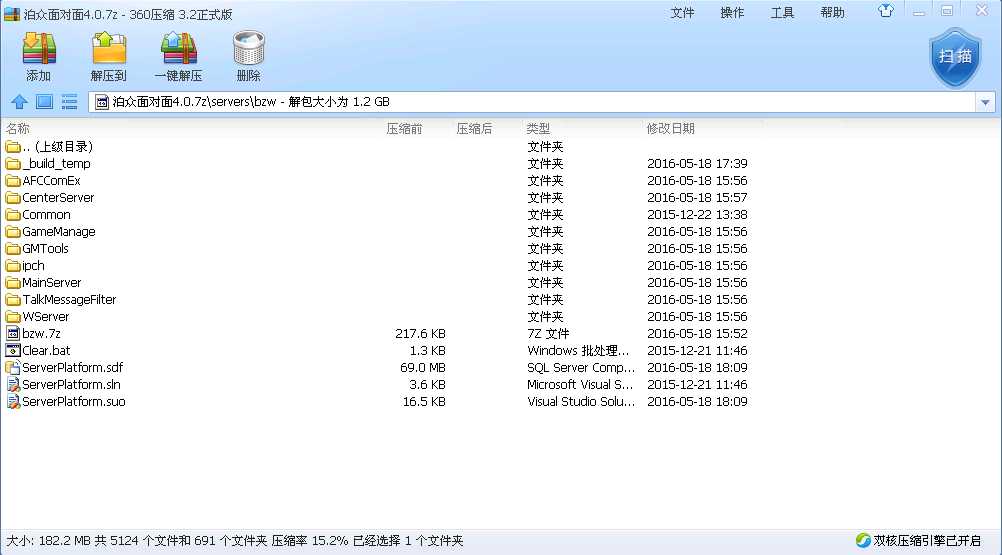Click the 217.6 KB size of bzw.7z
1002x555 pixels.
[420, 333]
